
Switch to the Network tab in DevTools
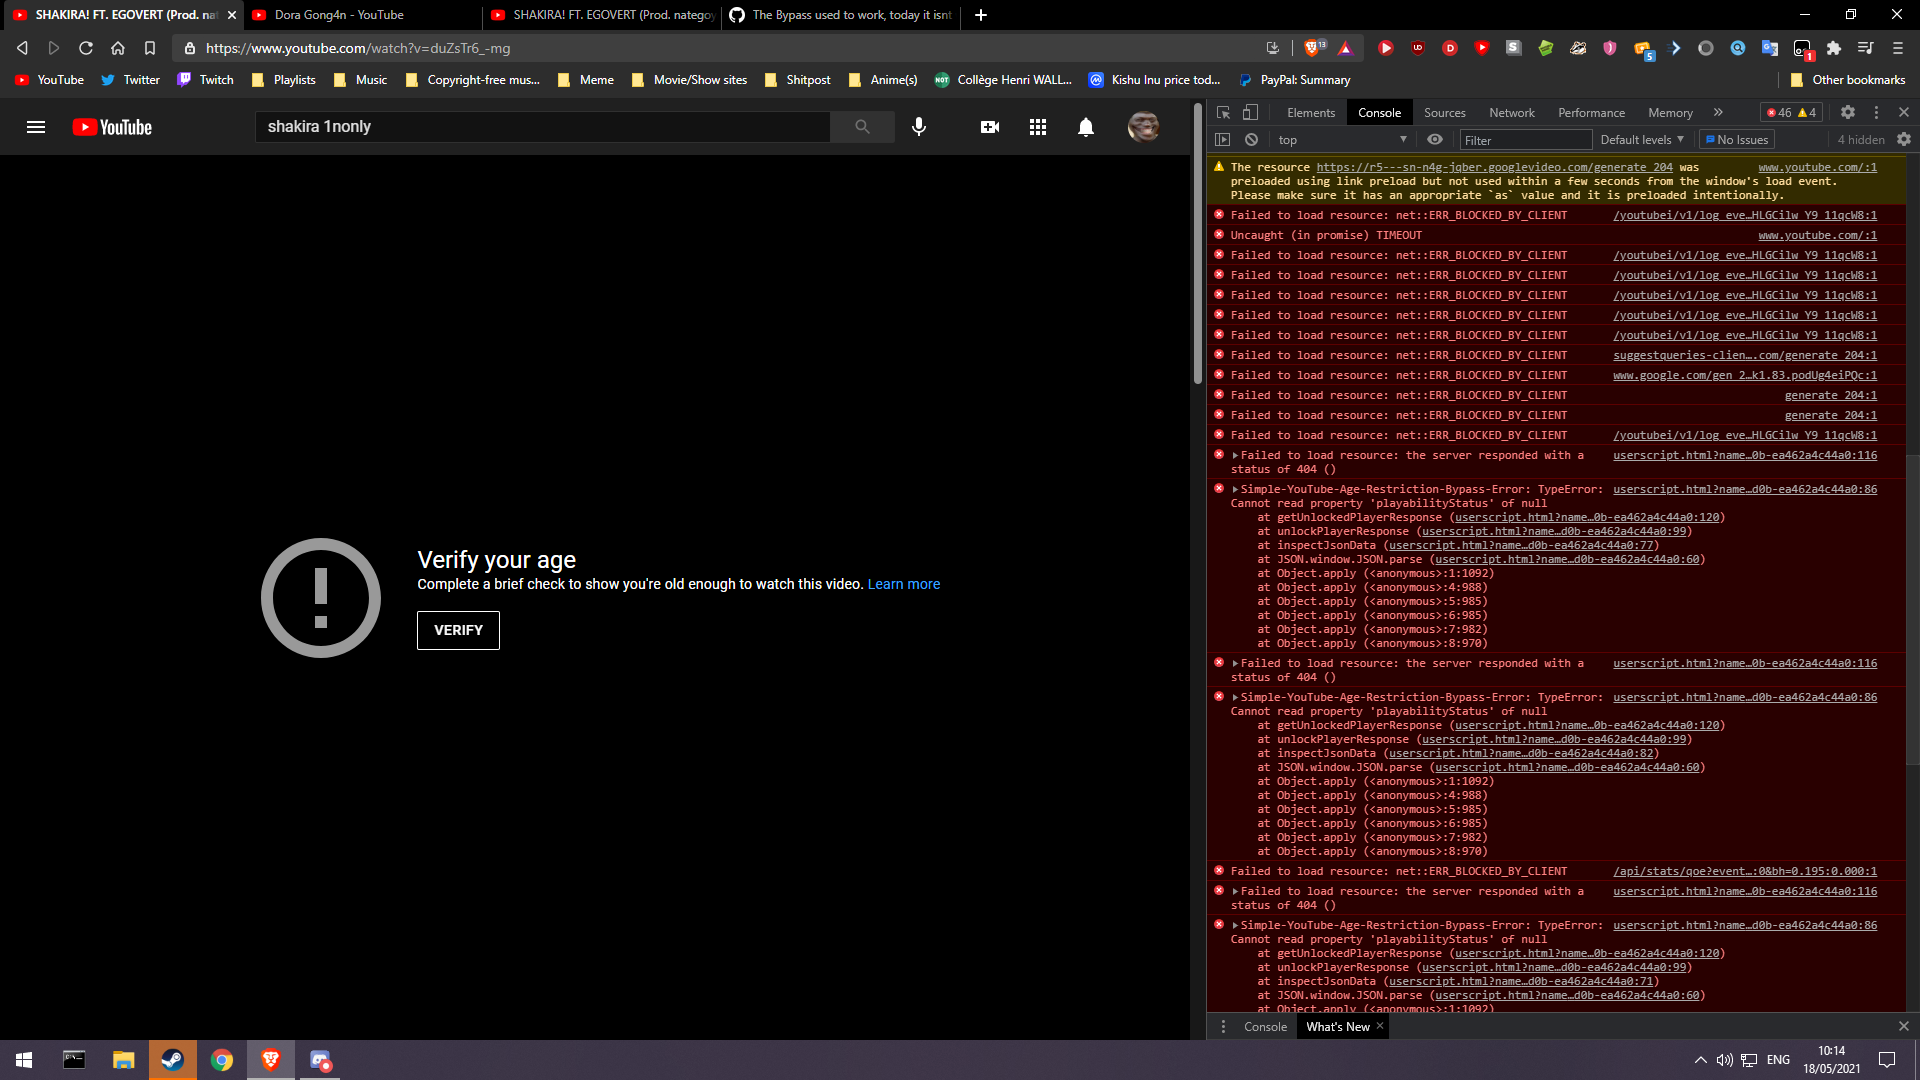1511,112
